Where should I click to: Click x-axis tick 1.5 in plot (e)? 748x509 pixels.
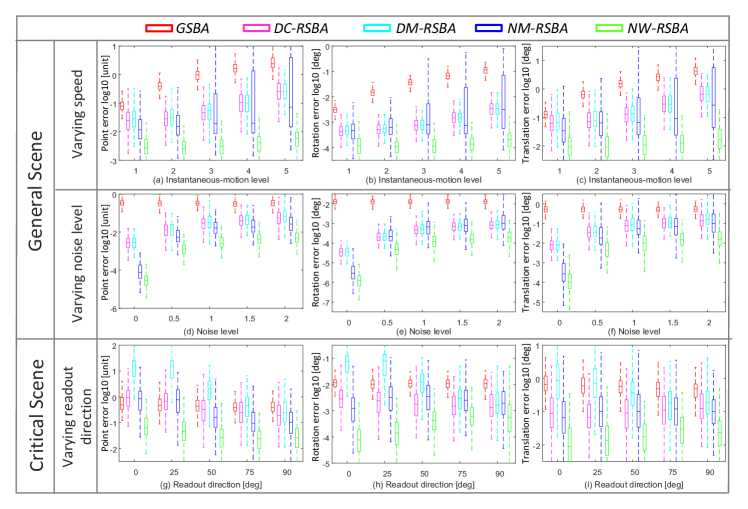pos(462,322)
